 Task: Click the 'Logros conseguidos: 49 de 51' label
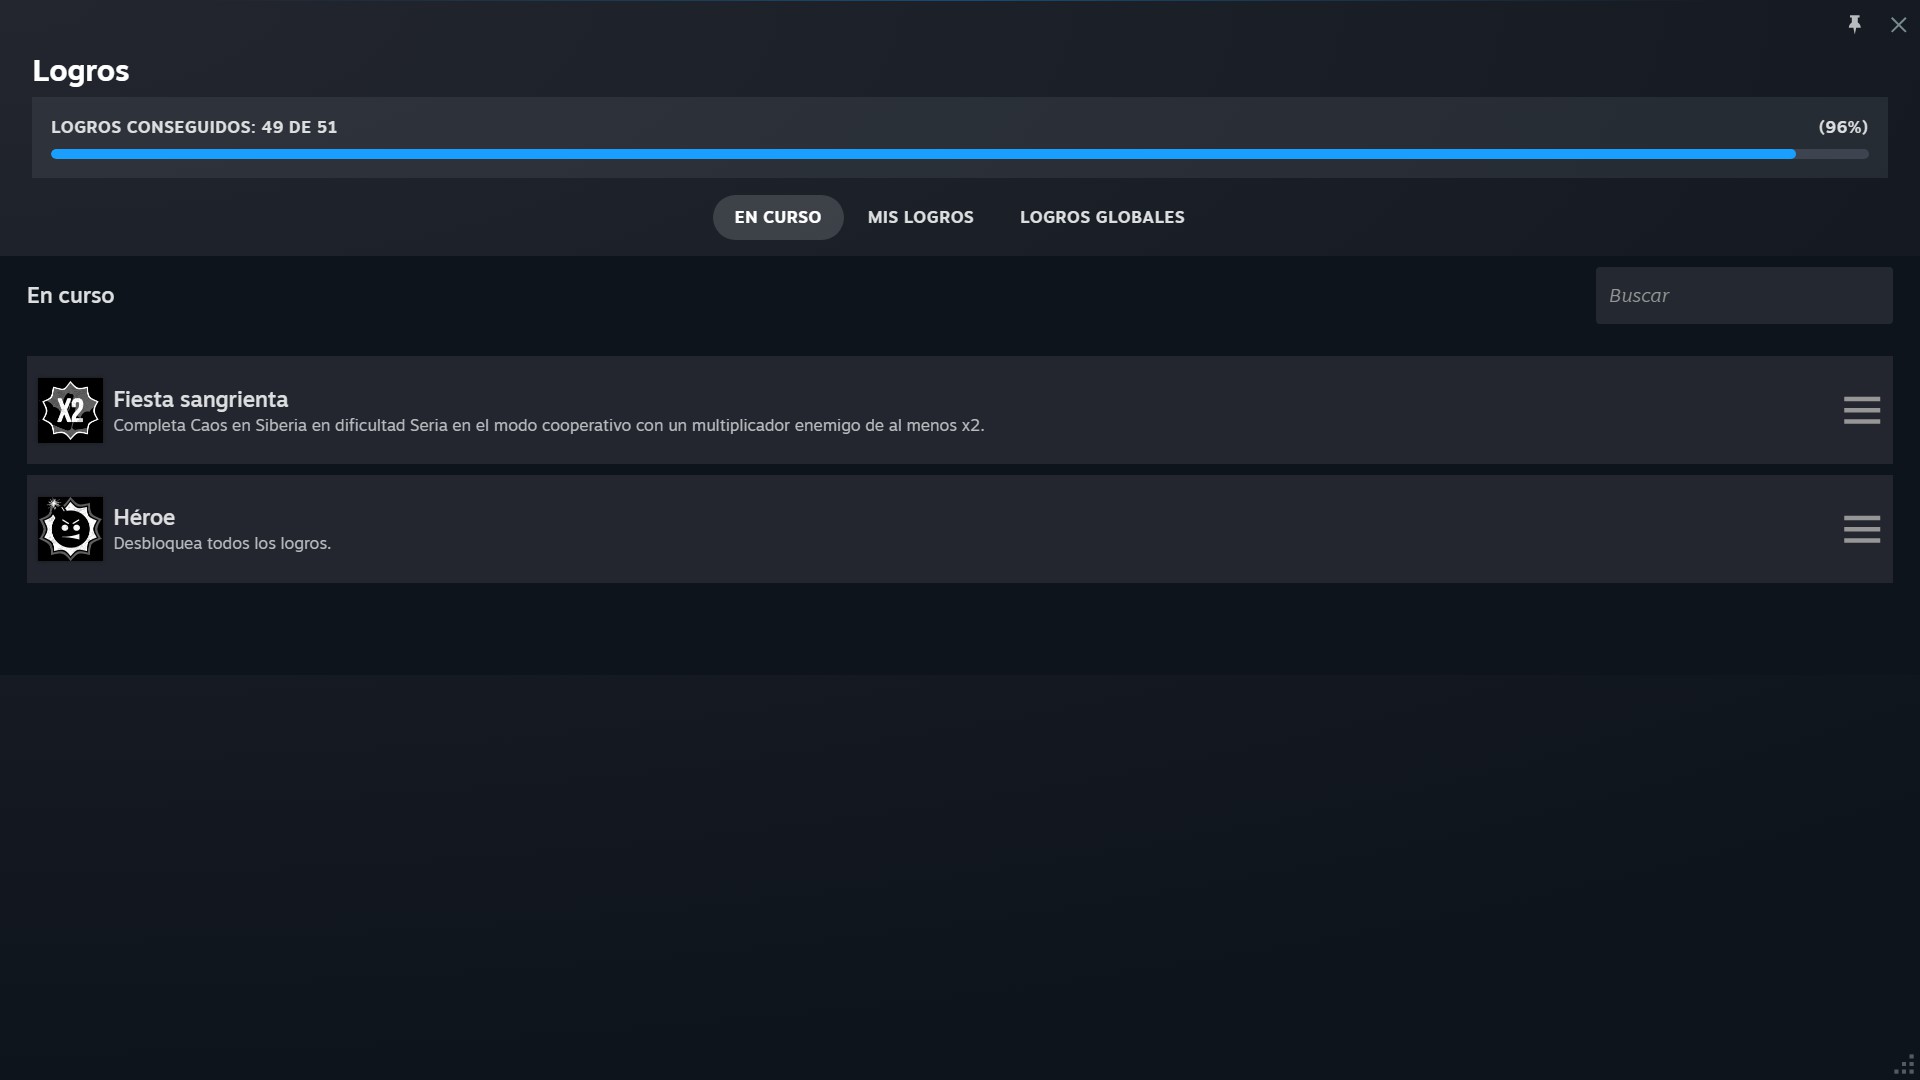click(194, 127)
